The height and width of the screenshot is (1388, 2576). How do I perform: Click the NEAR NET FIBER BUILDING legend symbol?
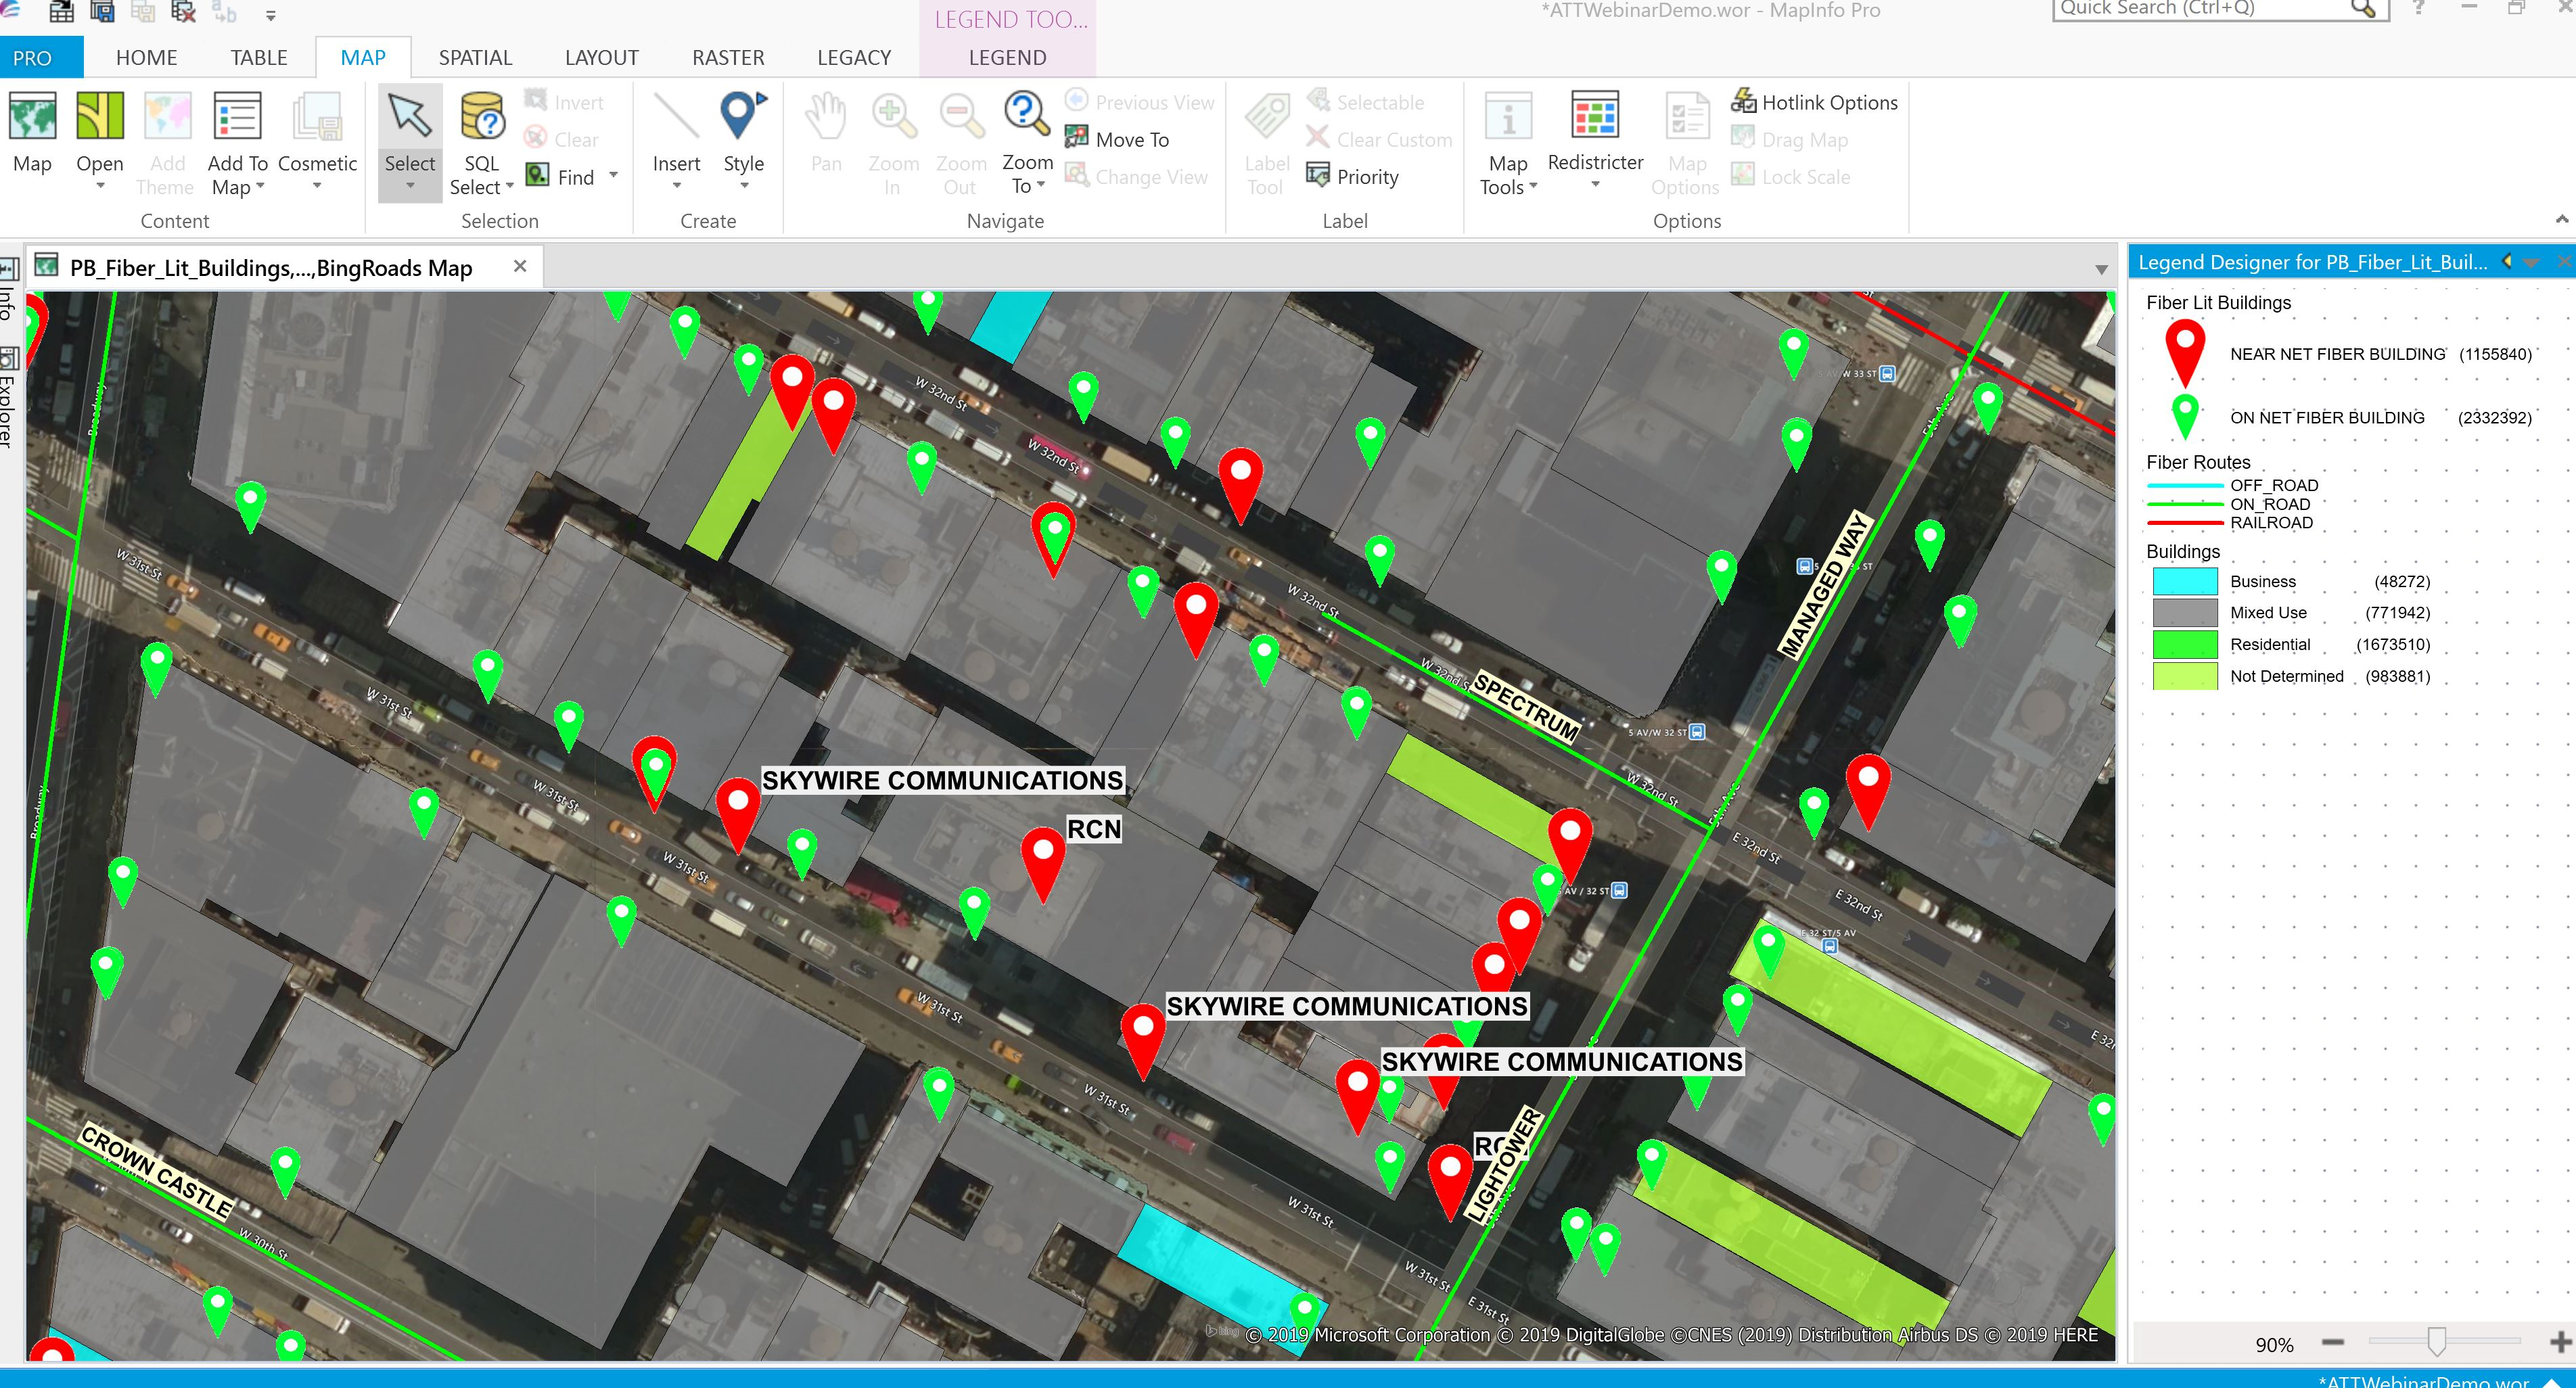point(2185,353)
